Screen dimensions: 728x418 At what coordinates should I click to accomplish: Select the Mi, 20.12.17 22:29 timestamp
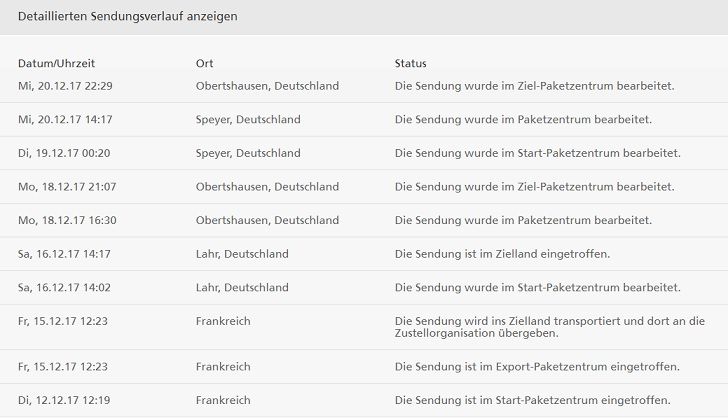pos(65,86)
